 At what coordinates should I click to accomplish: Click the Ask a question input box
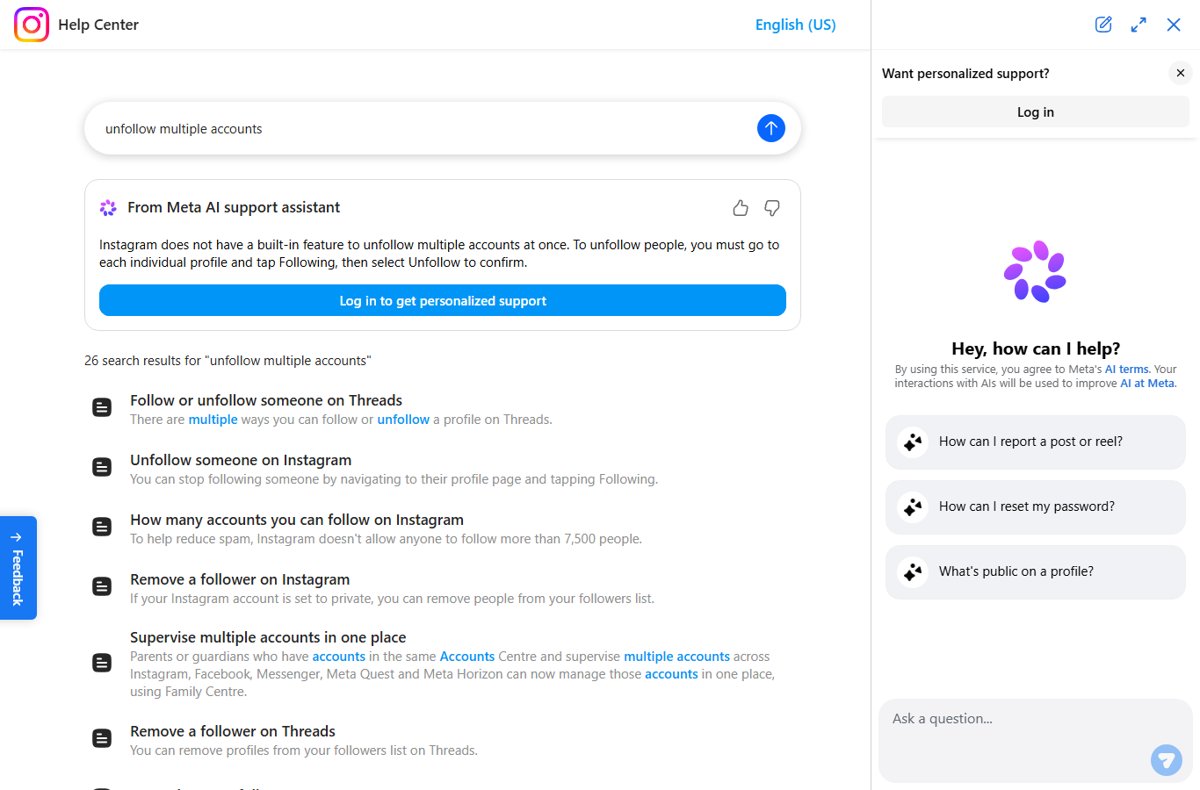tap(1035, 740)
